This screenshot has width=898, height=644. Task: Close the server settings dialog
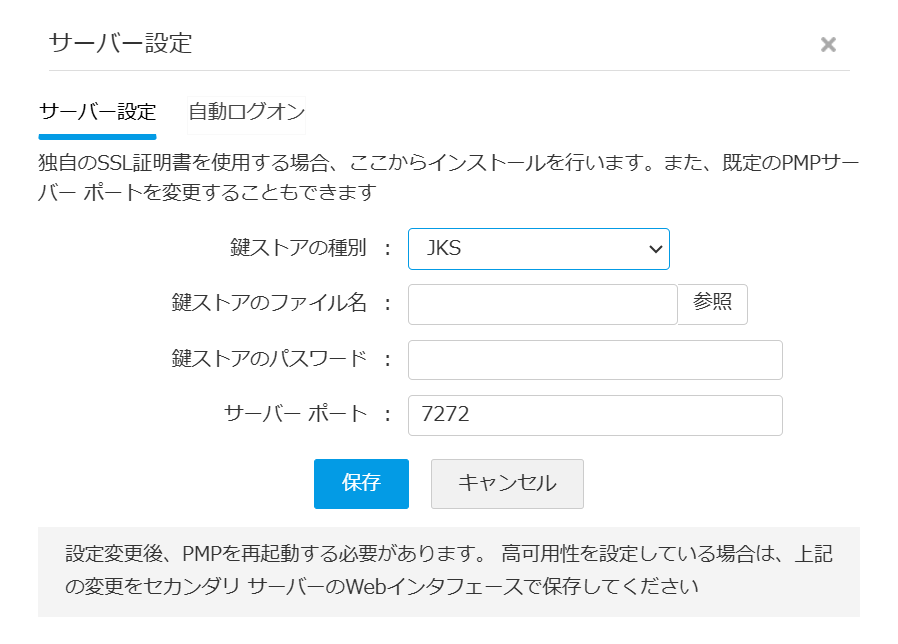click(x=828, y=45)
